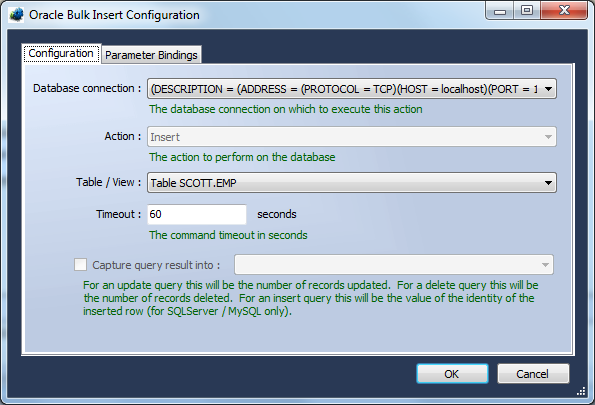Click the Timeout seconds input field

(197, 214)
